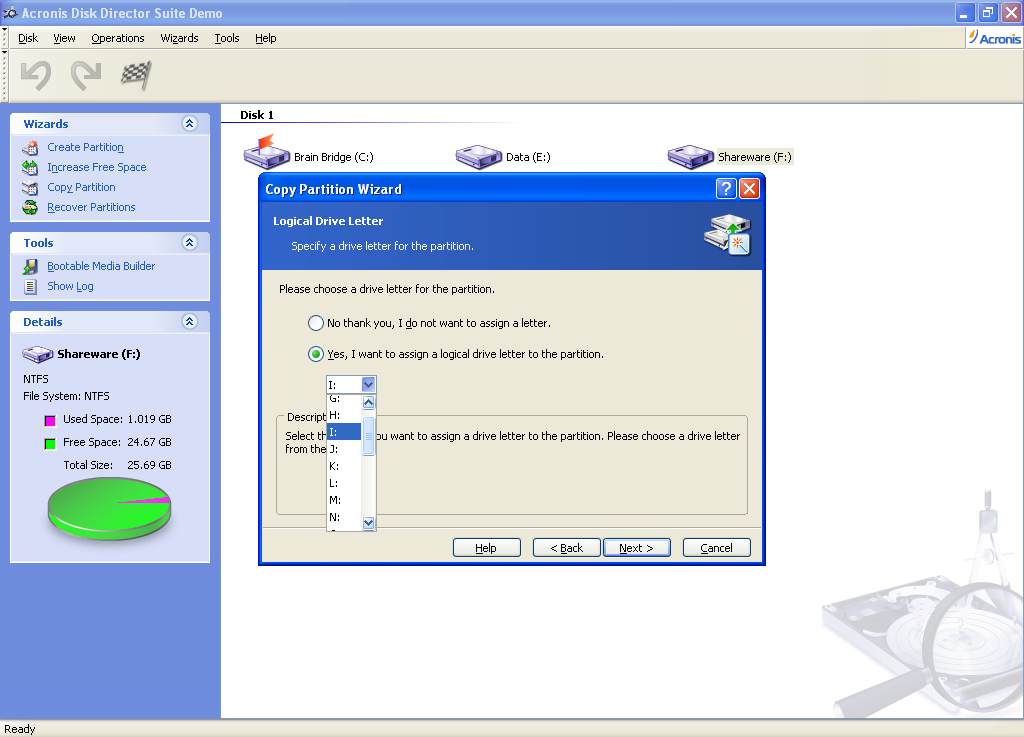Cancel the Copy Partition Wizard
The width and height of the screenshot is (1024, 737).
pos(716,548)
